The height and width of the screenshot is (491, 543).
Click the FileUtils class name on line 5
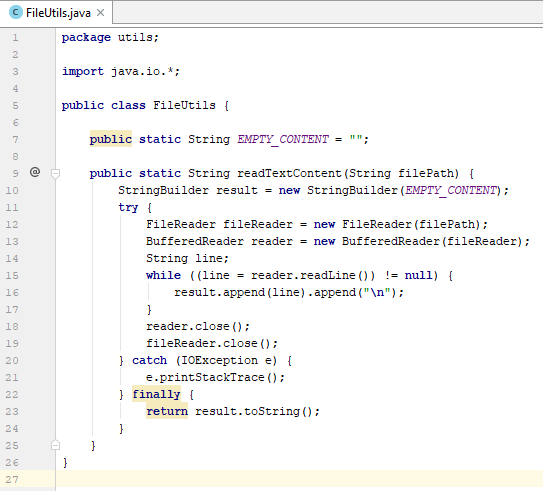(184, 105)
